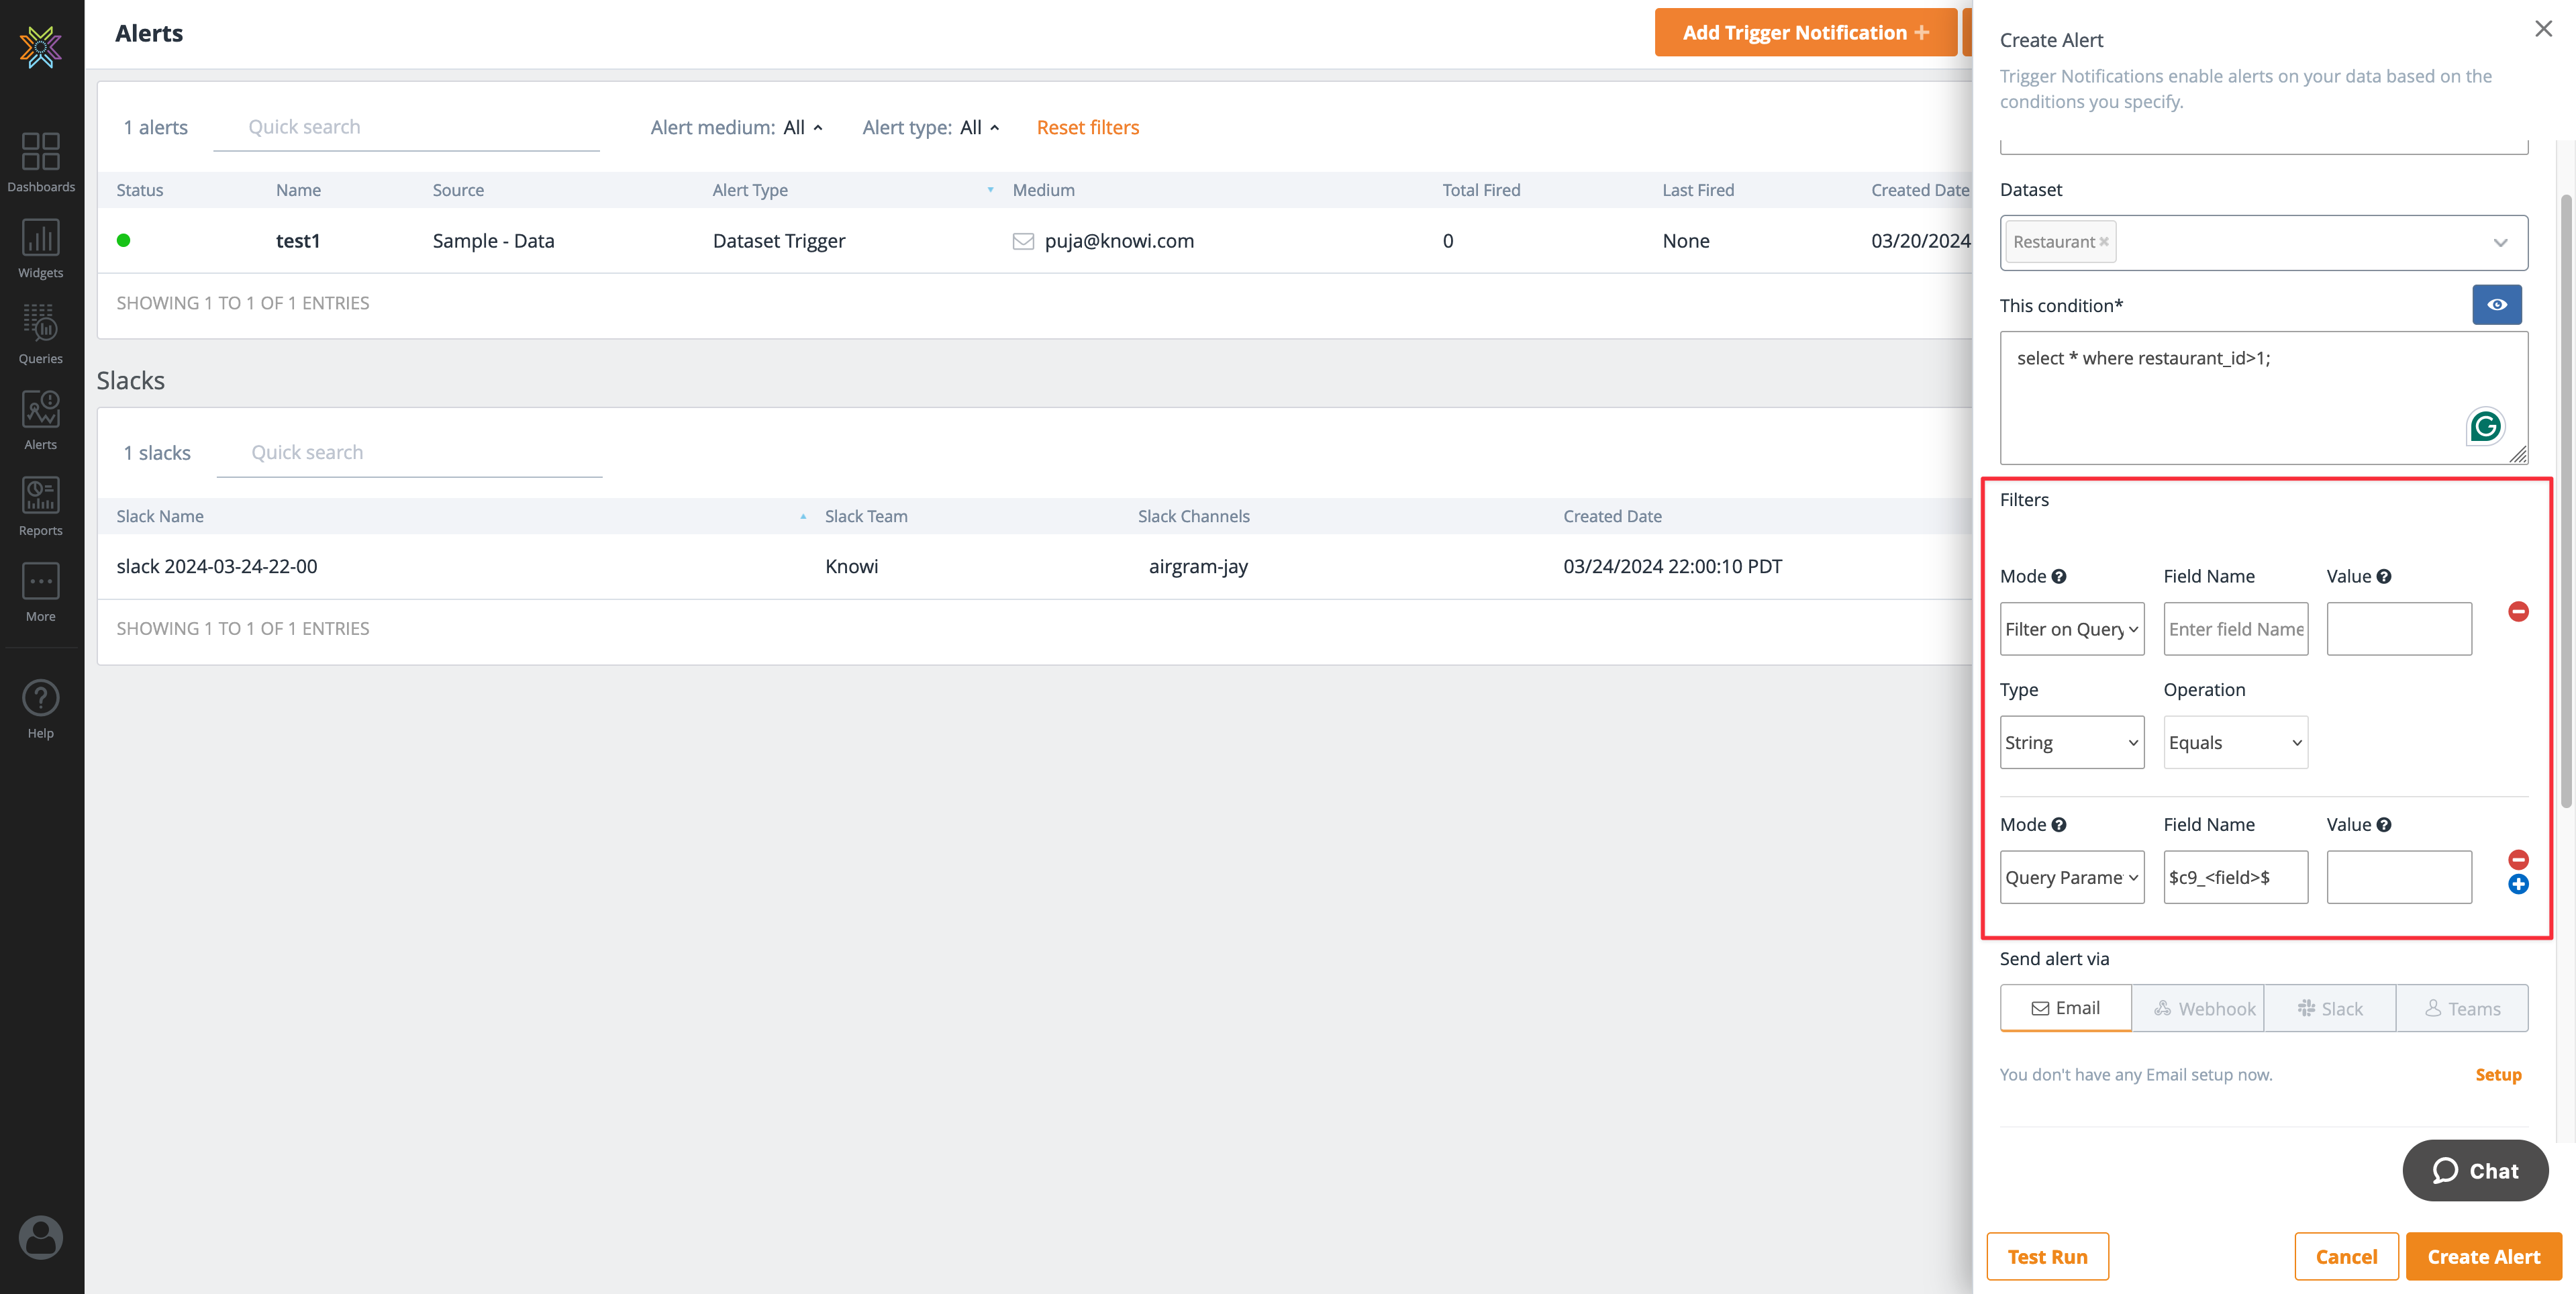Open the String type dropdown

click(x=2072, y=742)
